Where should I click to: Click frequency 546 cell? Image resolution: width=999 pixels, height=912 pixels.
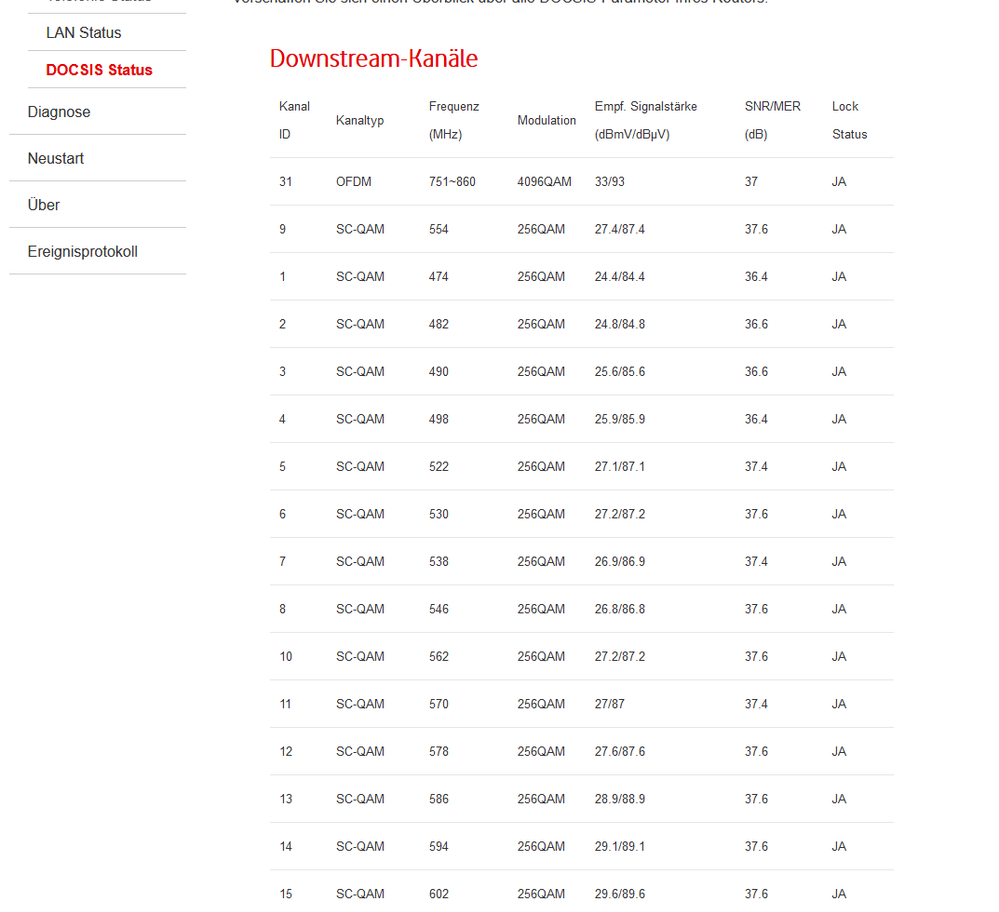click(438, 609)
